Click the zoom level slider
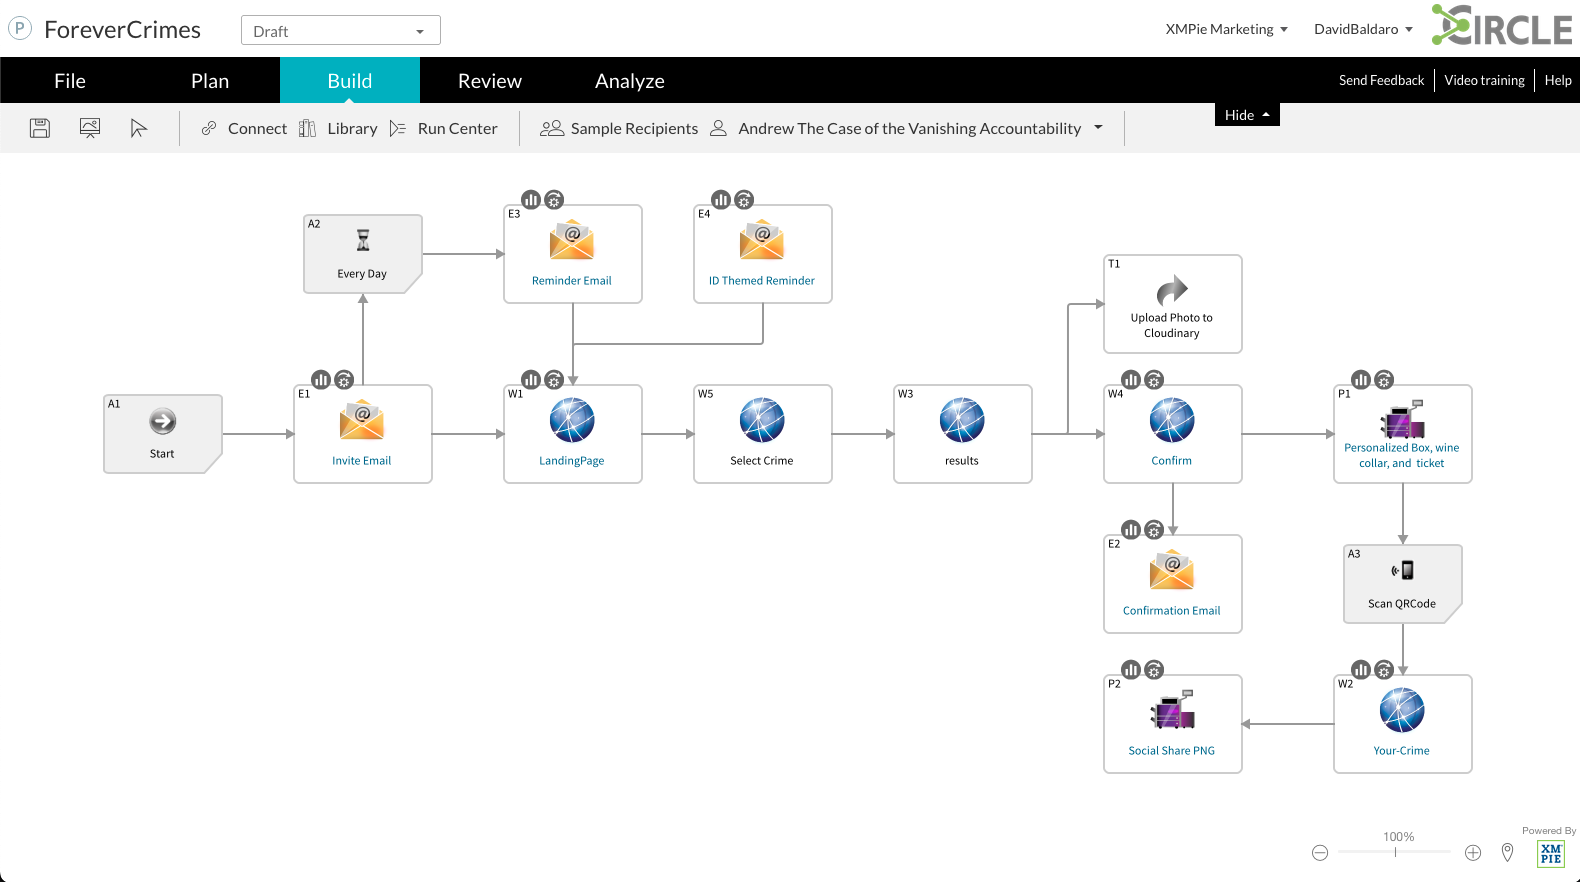Screen dimensions: 1580x882 [x=1395, y=852]
